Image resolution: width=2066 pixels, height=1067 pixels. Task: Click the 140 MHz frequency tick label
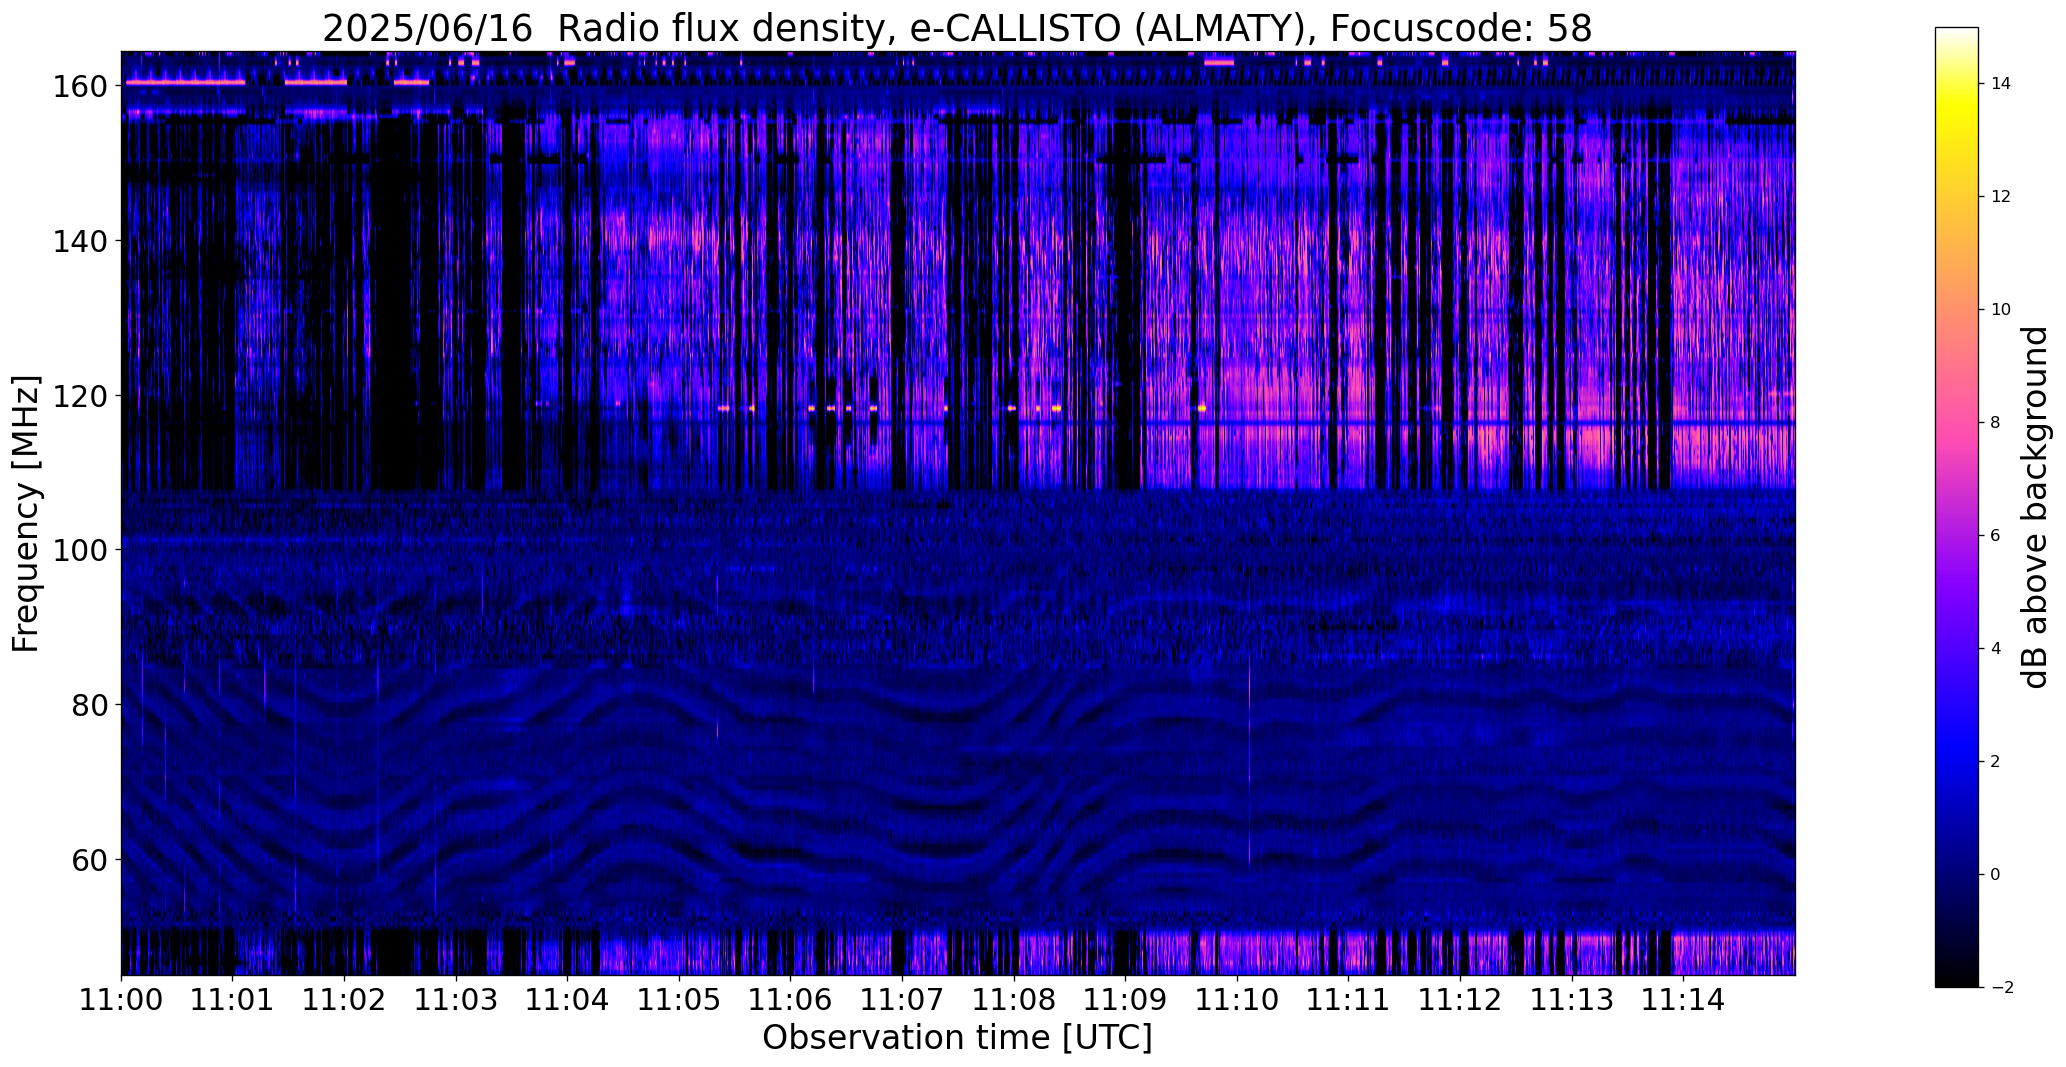click(x=82, y=241)
